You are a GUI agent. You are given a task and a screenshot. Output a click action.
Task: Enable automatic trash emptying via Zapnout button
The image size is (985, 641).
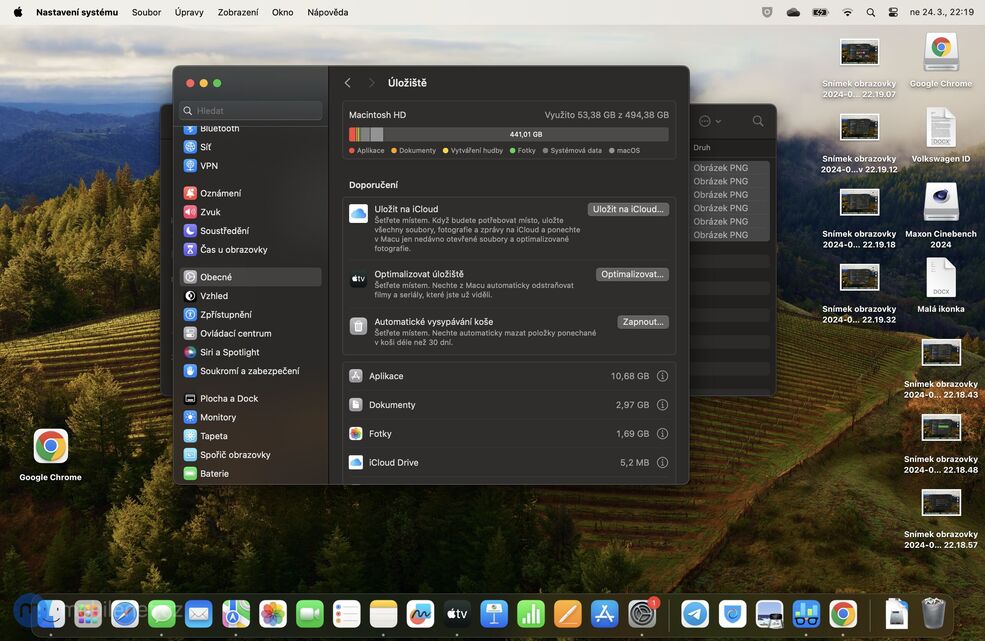coord(642,322)
